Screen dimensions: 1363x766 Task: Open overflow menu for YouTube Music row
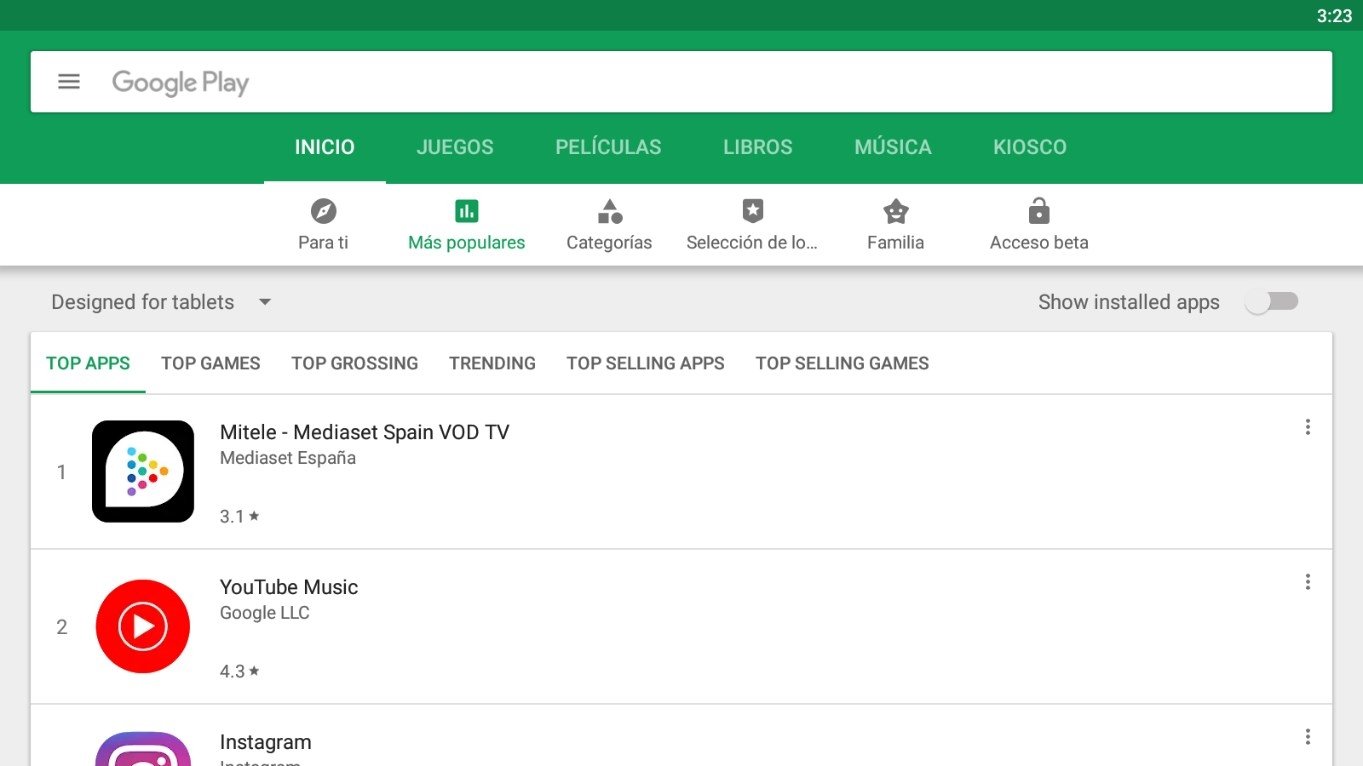tap(1307, 582)
